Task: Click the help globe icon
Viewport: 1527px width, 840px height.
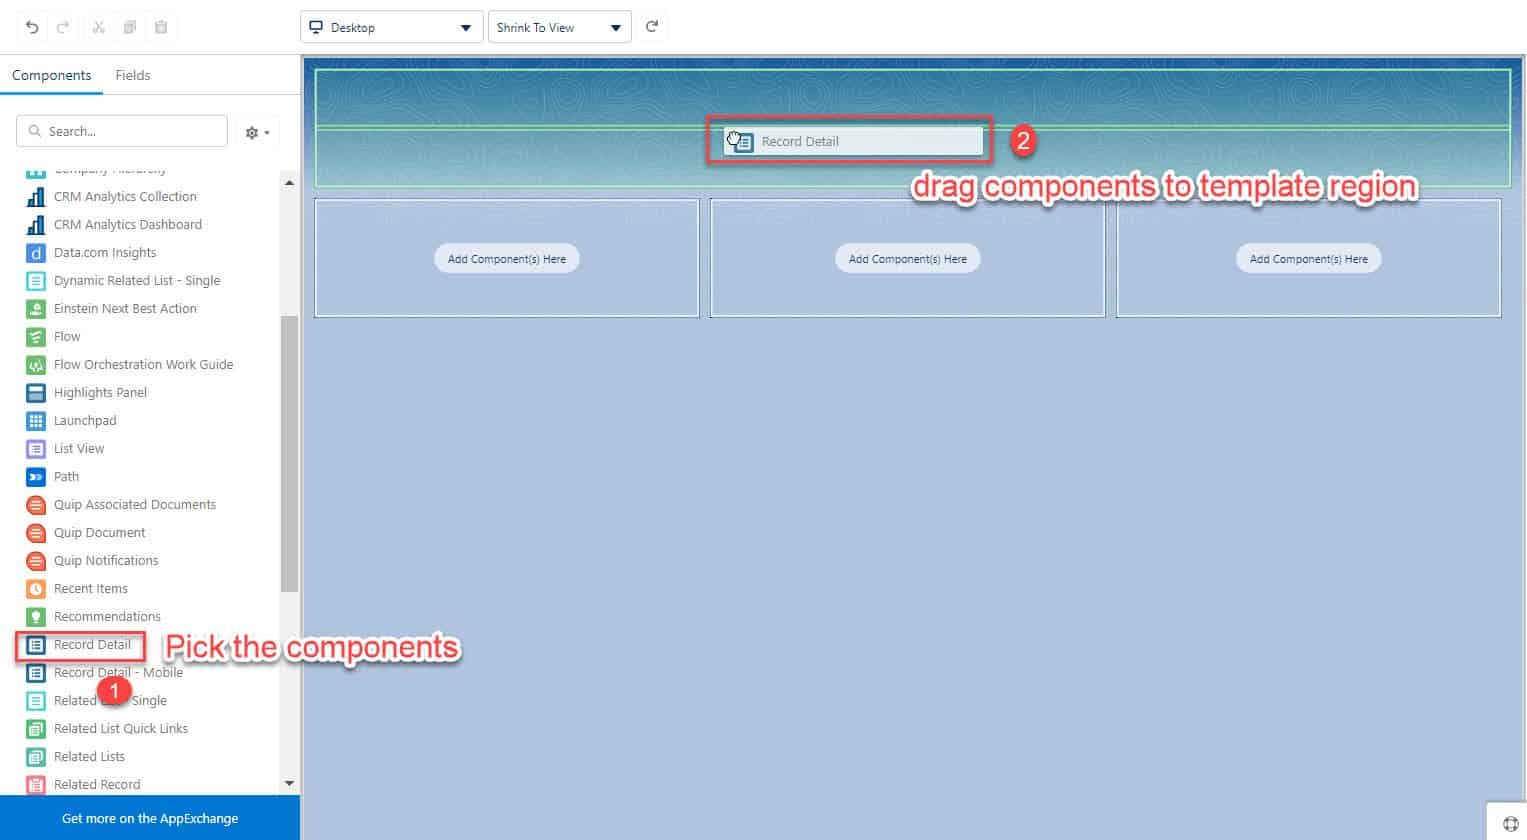Action: pyautogui.click(x=1510, y=823)
